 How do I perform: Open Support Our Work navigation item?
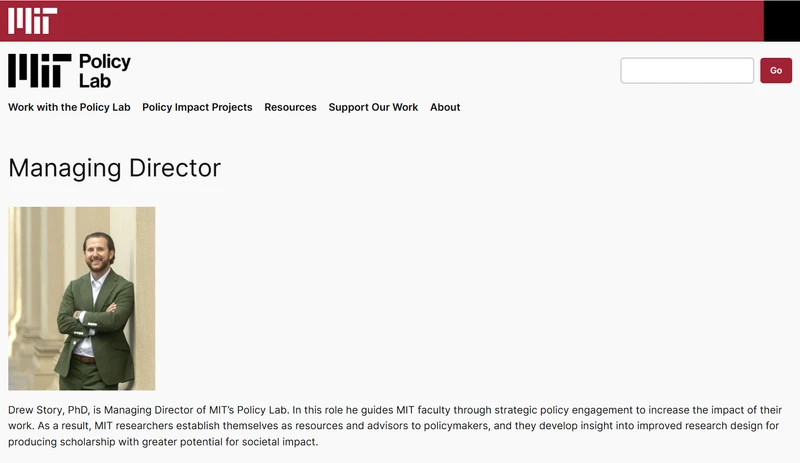[373, 107]
